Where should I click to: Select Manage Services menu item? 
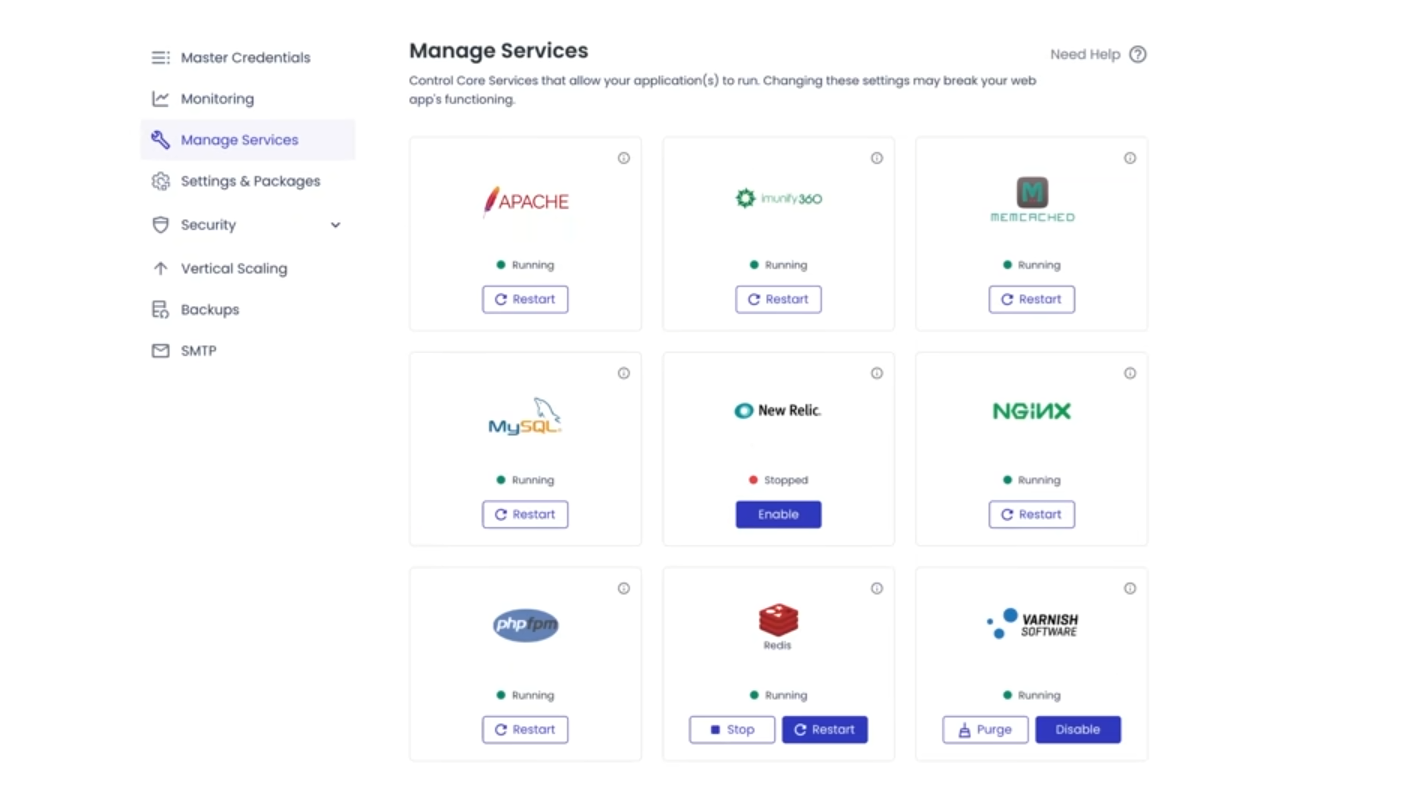(248, 140)
